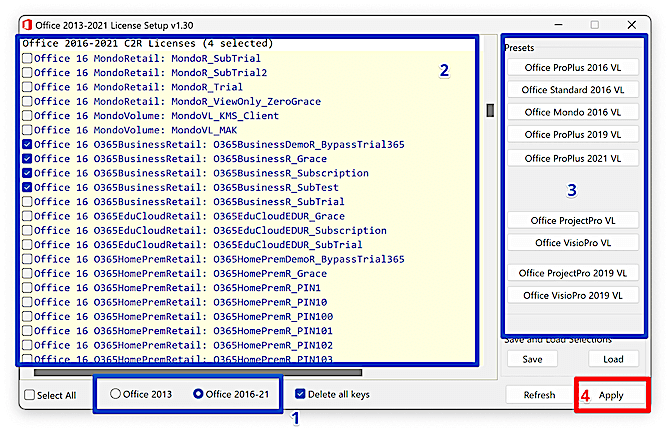The image size is (670, 431).
Task: Check O365HomePremR_PIN10 checkbox
Action: click(27, 302)
